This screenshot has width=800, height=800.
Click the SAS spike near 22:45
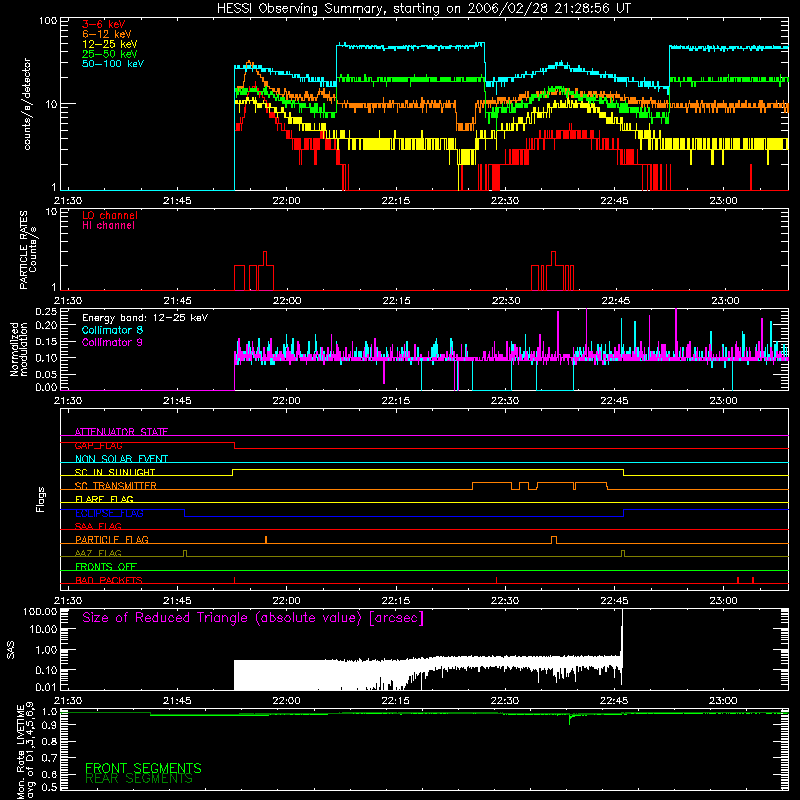[622, 645]
